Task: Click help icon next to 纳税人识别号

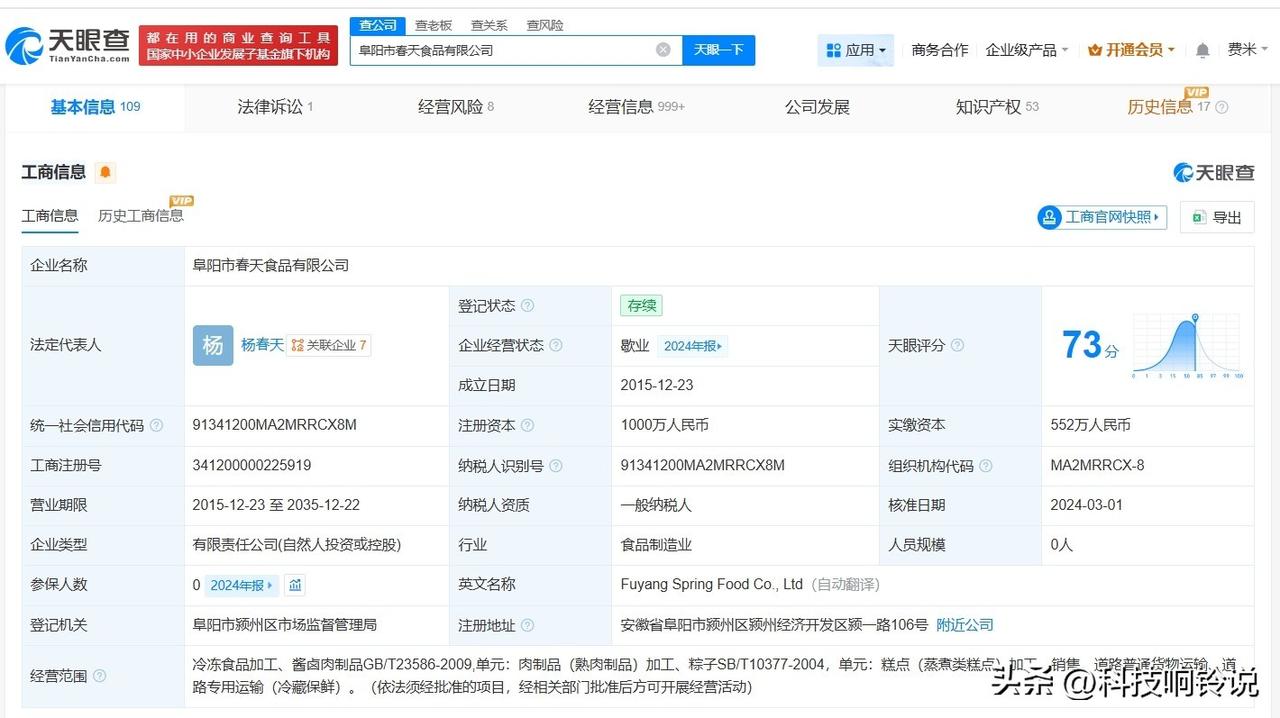Action: click(556, 466)
